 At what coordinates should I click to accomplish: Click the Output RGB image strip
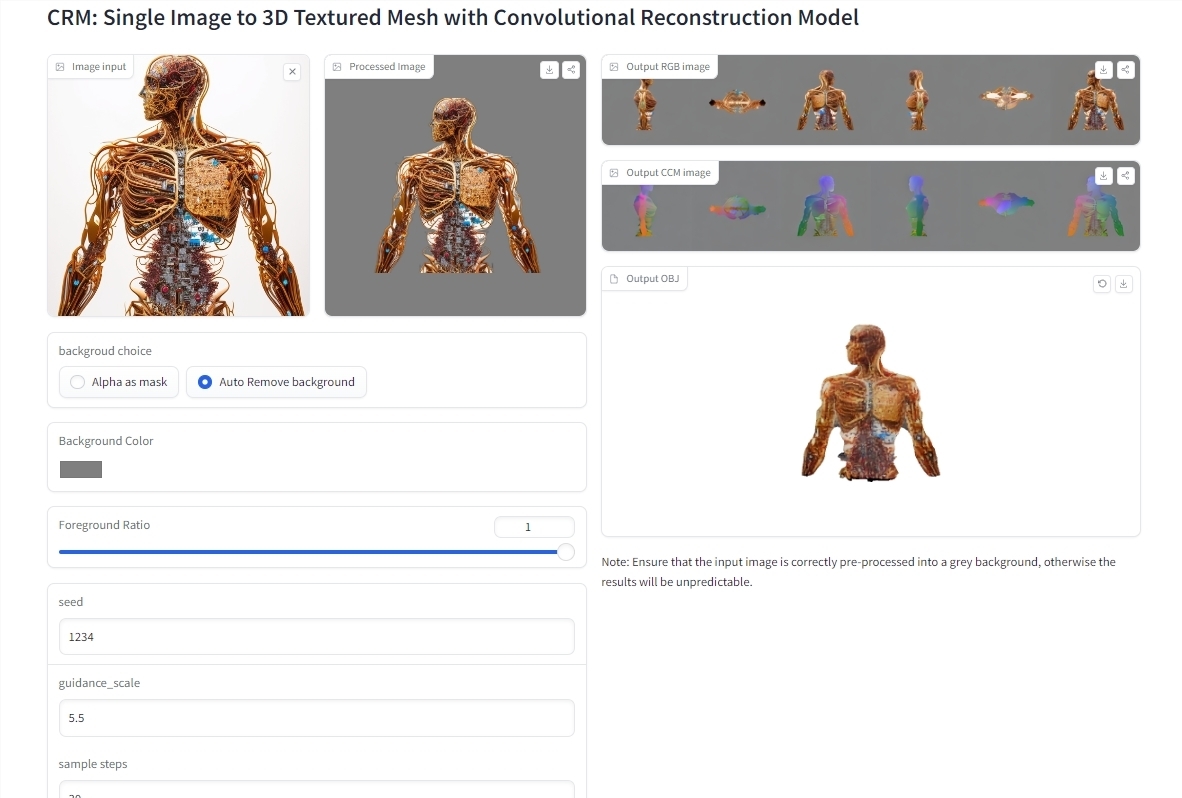click(x=871, y=99)
